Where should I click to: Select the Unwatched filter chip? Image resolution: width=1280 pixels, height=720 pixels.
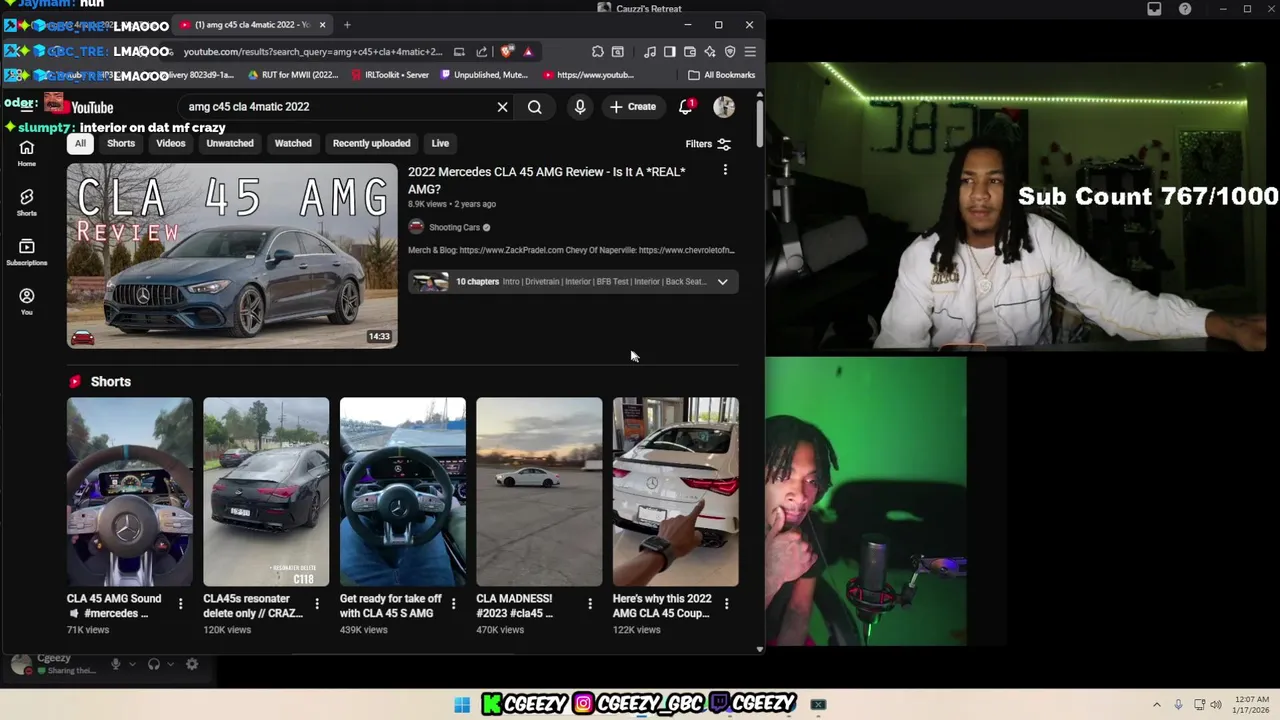click(230, 144)
